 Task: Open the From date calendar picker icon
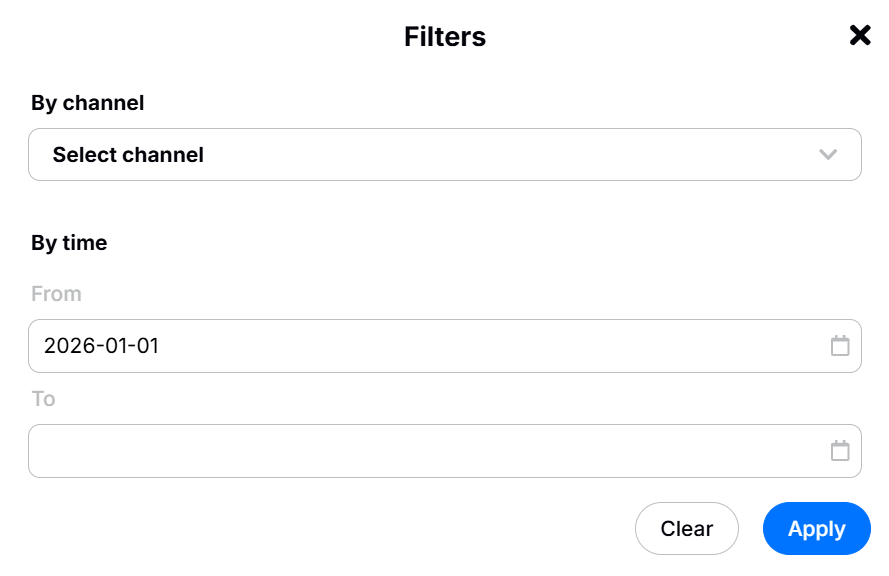pyautogui.click(x=840, y=346)
